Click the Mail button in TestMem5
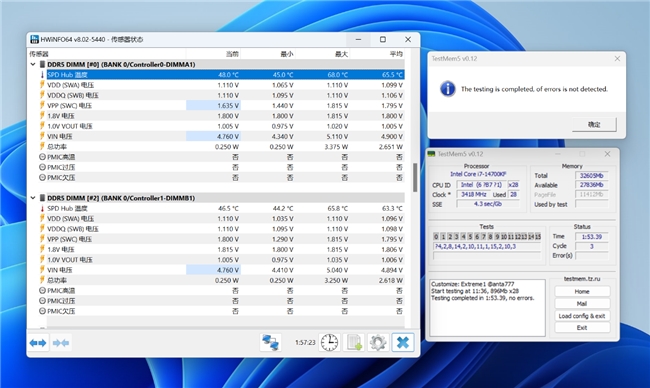 582,303
